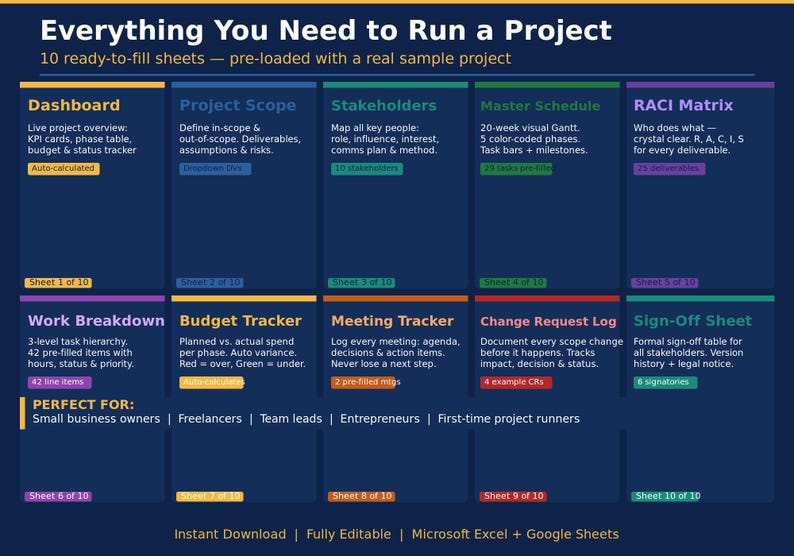Select the Auto-calculated badge under Dashboard
Viewport: 794px width, 556px height.
[x=63, y=169]
